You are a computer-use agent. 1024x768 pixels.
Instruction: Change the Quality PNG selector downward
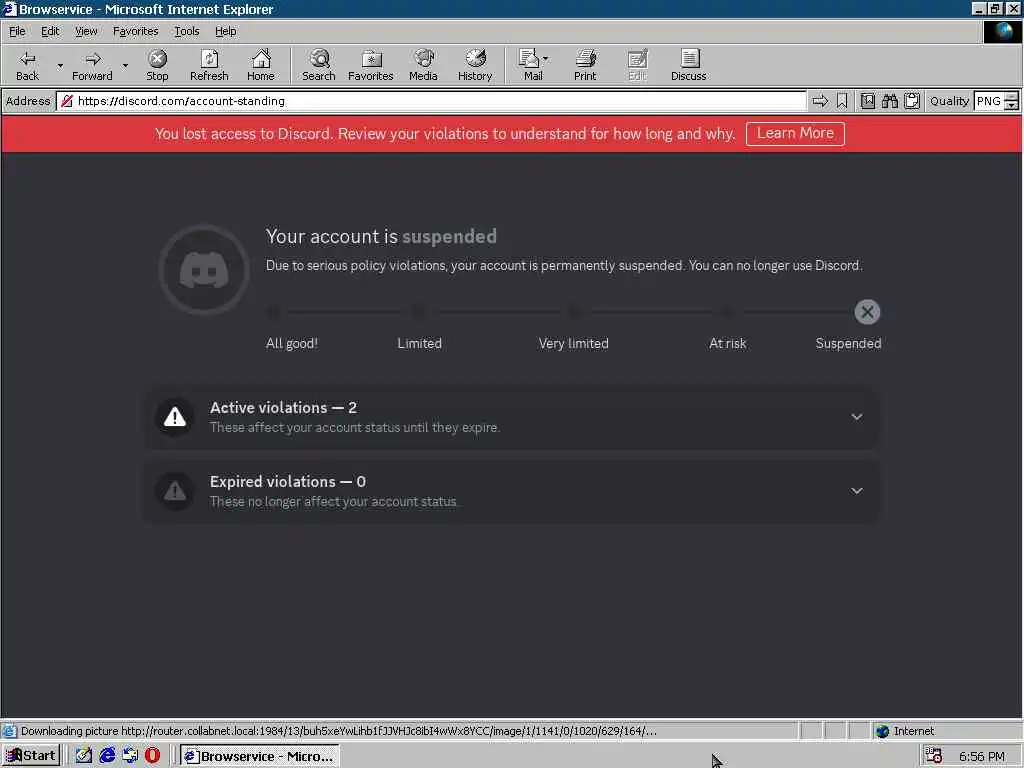click(x=1011, y=105)
